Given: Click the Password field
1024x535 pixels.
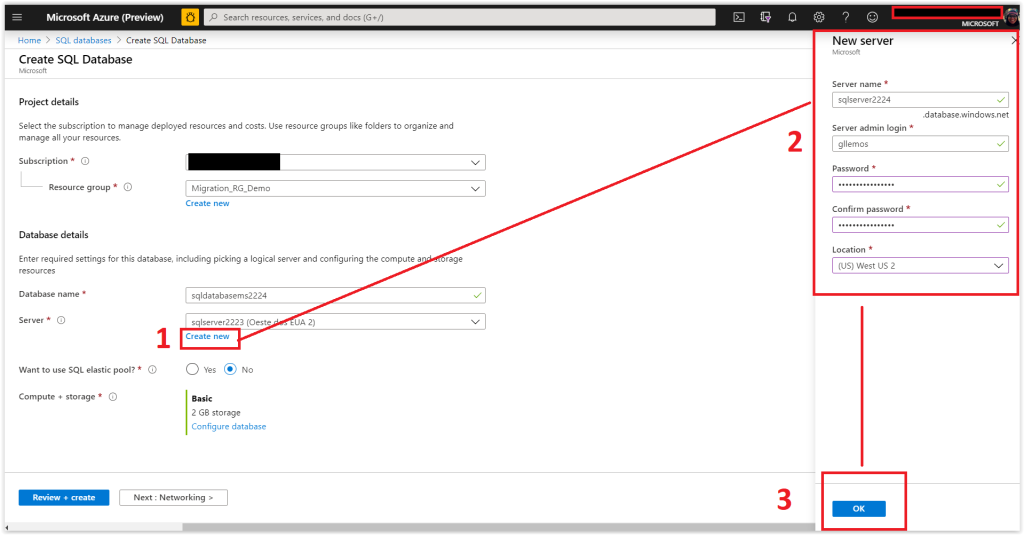Looking at the screenshot, I should [920, 184].
